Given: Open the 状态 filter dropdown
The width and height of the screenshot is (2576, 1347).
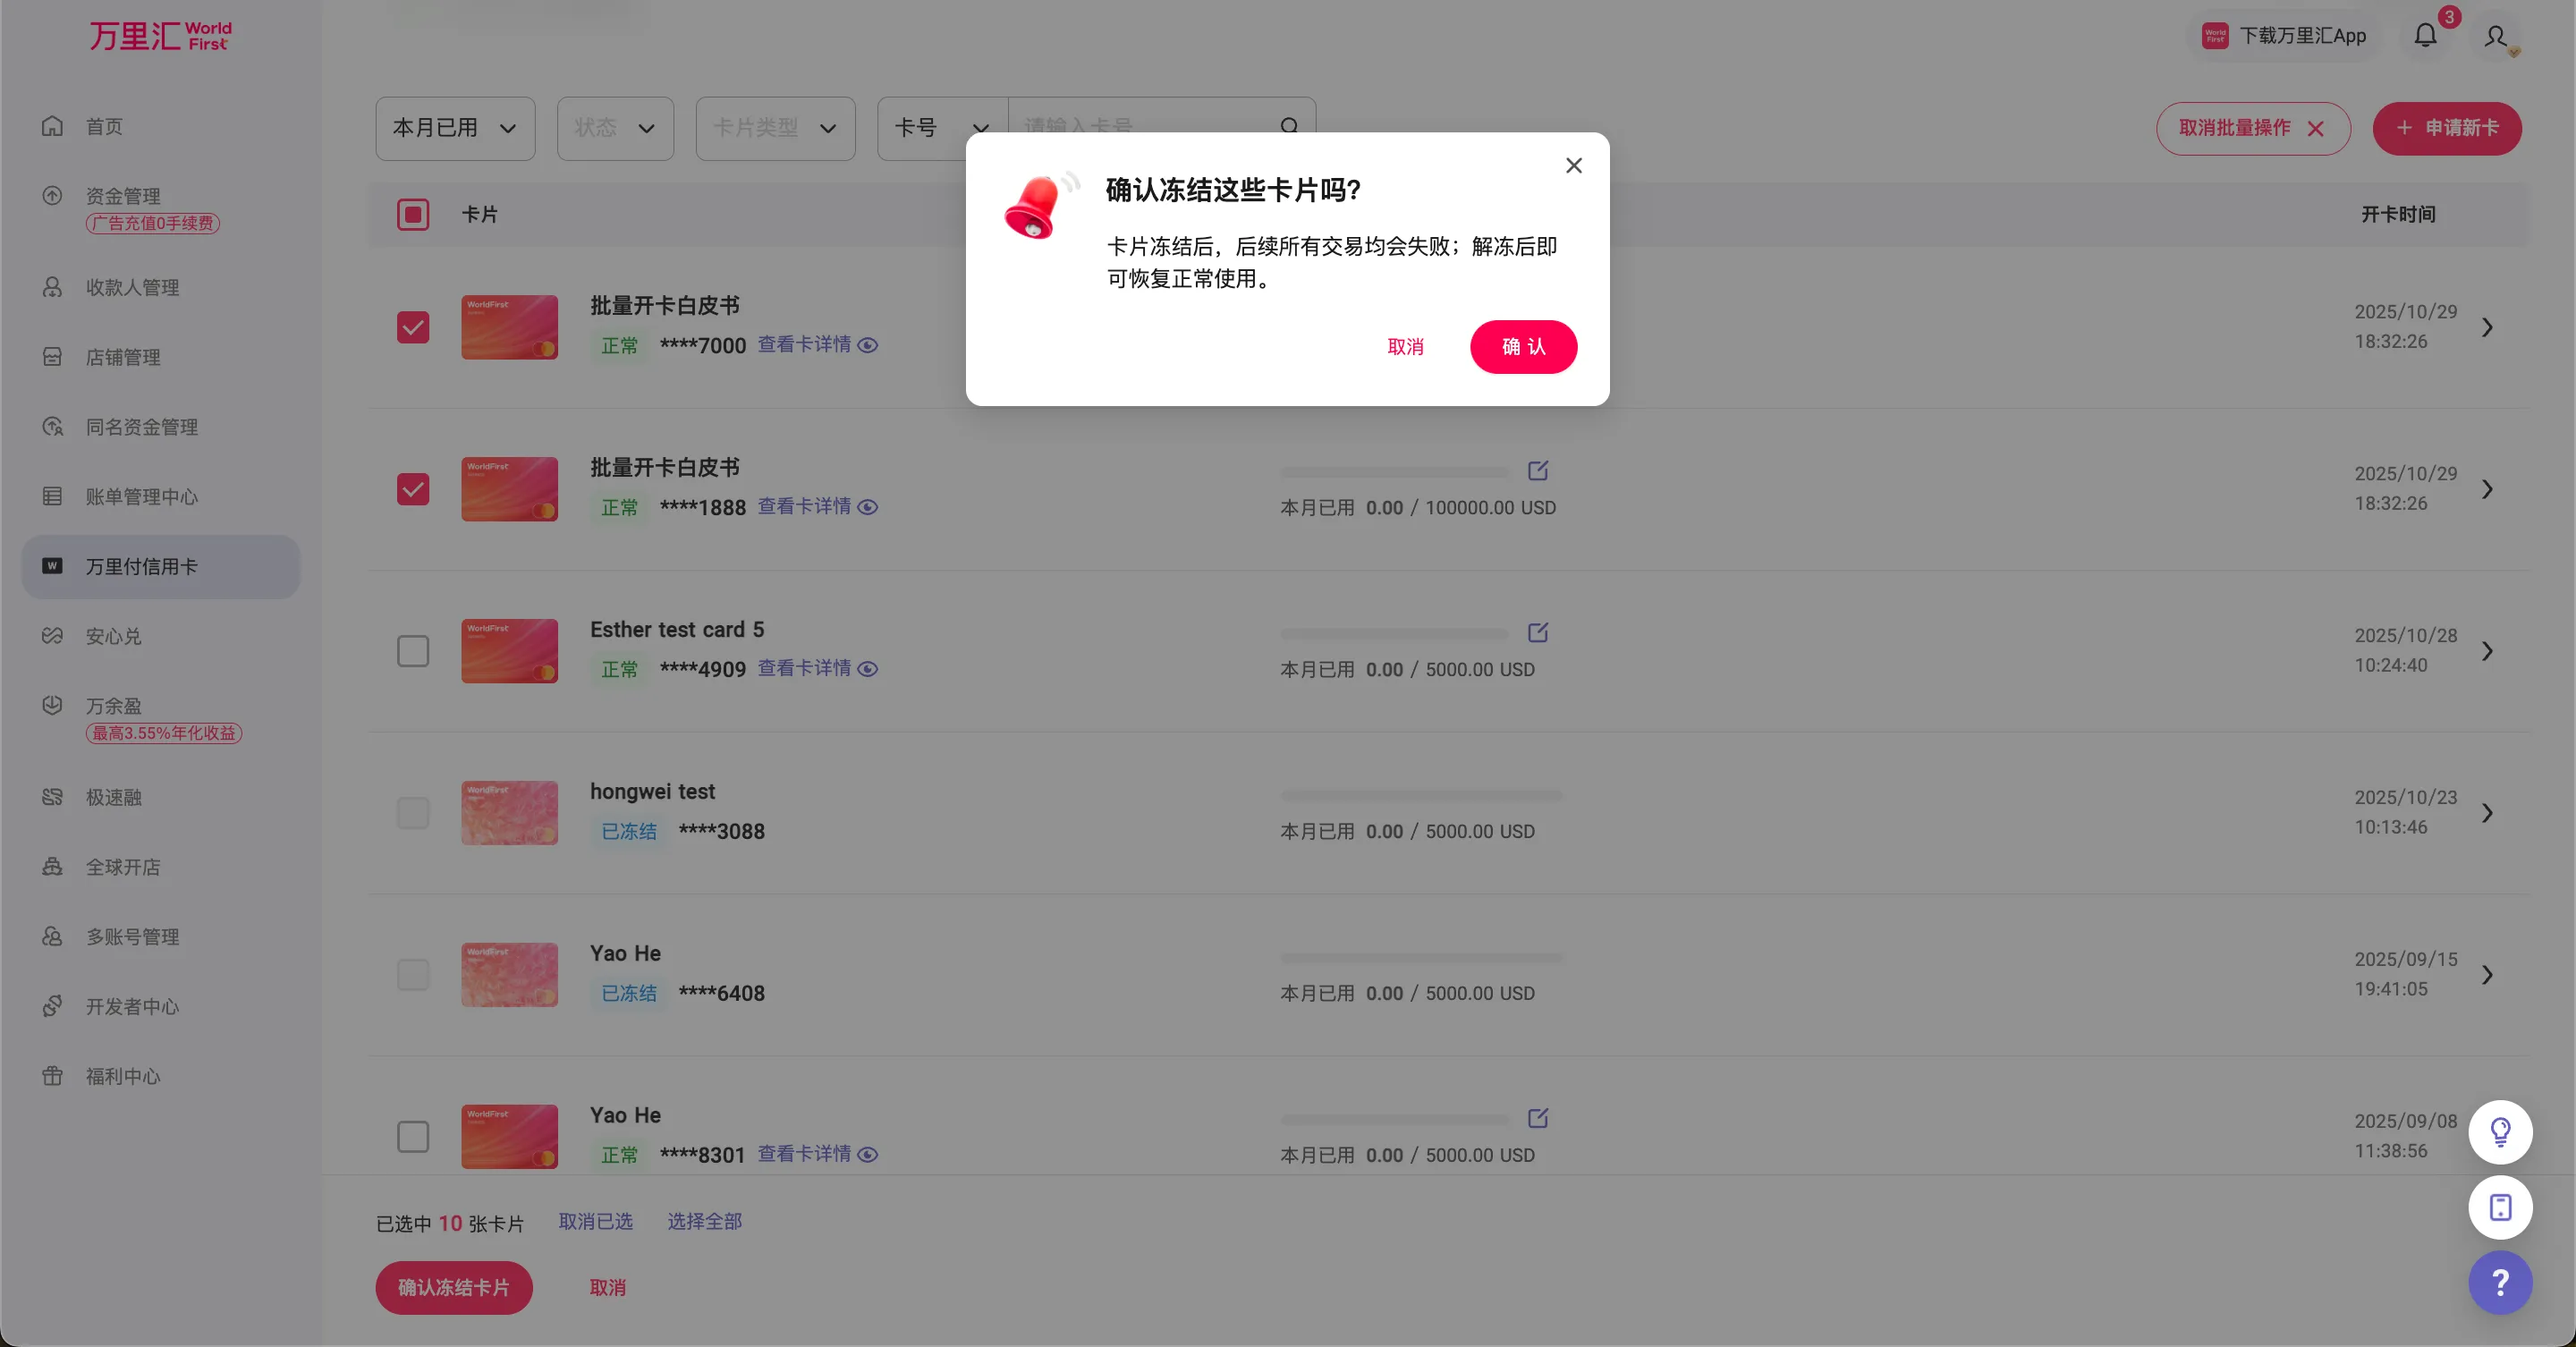Looking at the screenshot, I should 614,128.
